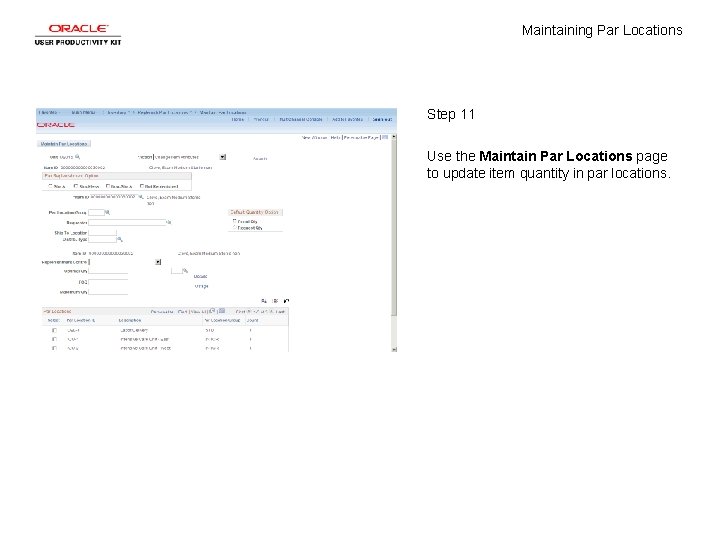Check the Stock replenishment option
Viewport: 720px width, 540px height.
pos(51,186)
